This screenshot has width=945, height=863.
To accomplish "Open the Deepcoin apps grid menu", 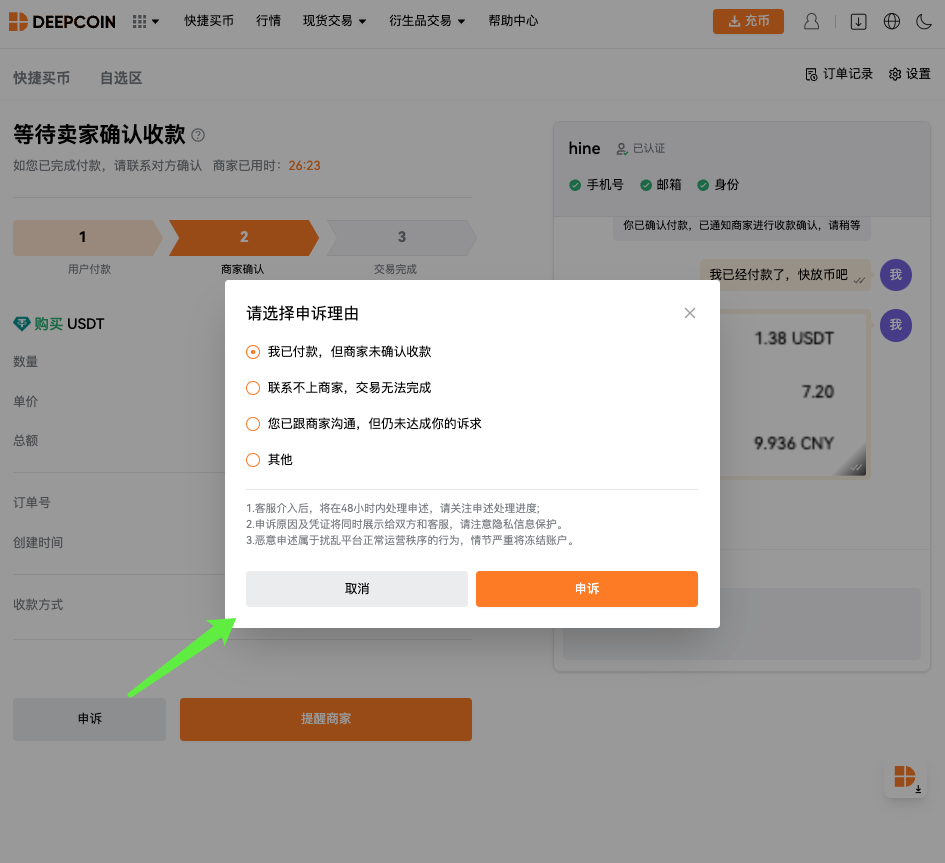I will click(140, 21).
